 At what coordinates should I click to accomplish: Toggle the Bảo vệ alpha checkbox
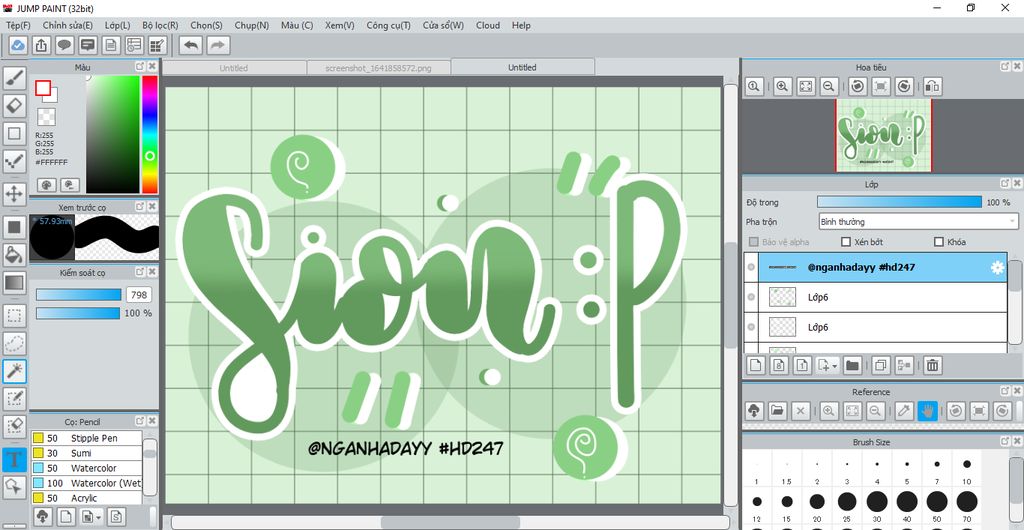tap(753, 242)
